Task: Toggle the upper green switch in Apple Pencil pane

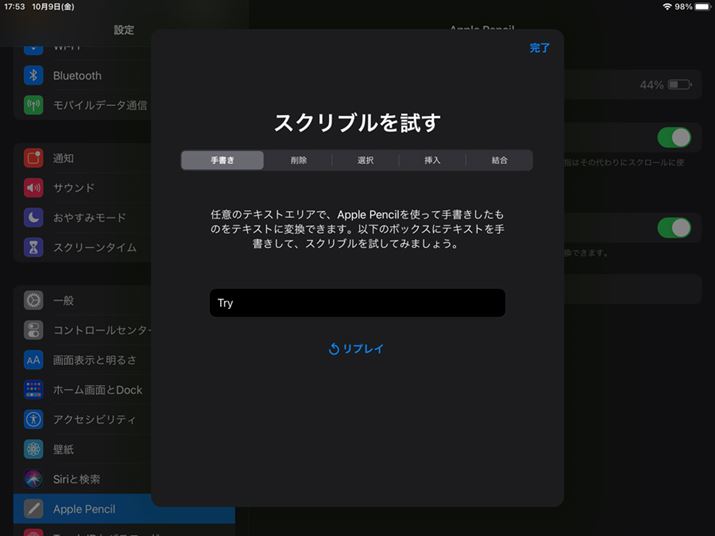Action: [x=674, y=137]
